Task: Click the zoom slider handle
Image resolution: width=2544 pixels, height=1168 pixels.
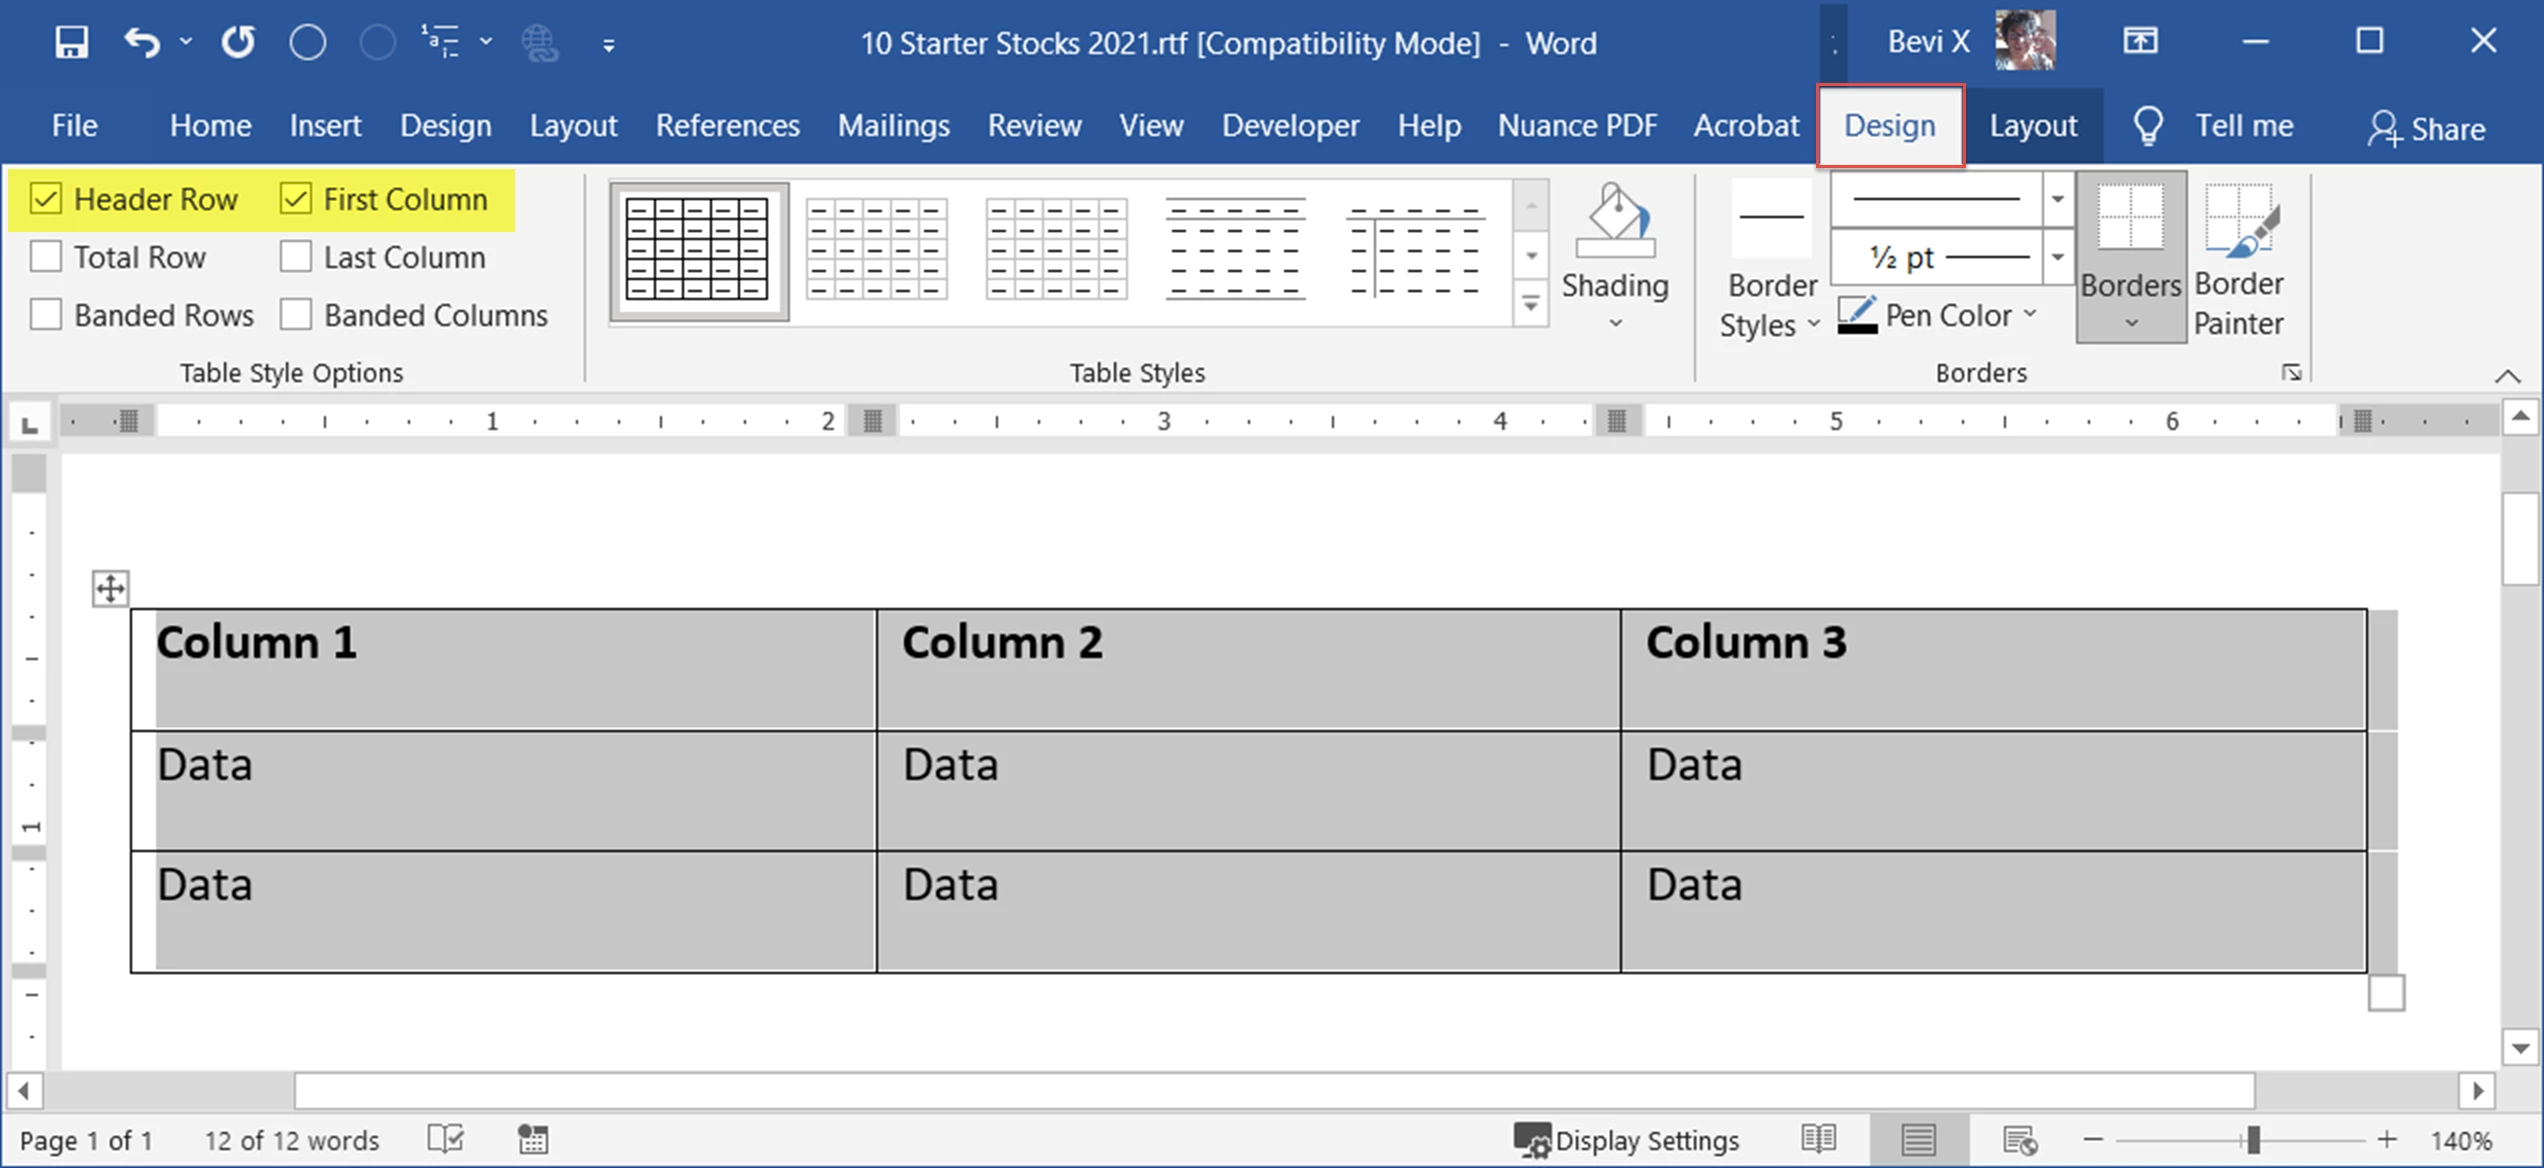Action: click(x=2253, y=1139)
